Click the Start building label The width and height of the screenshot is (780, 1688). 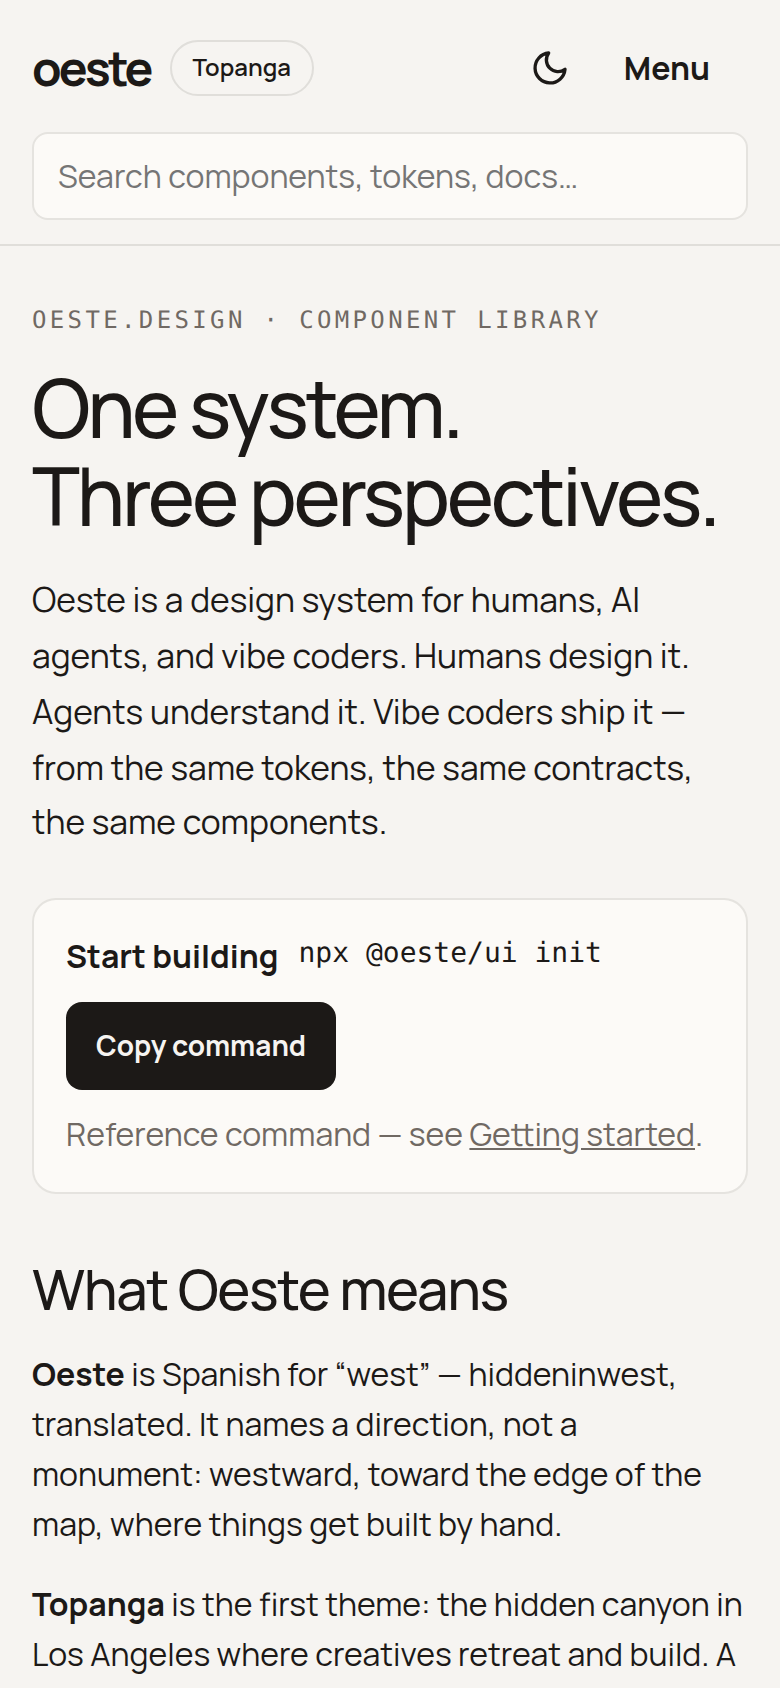click(x=172, y=957)
